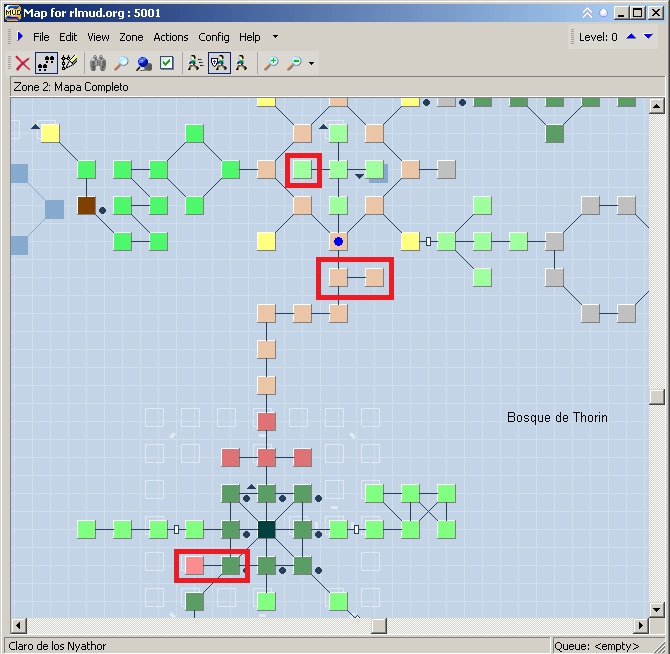The width and height of the screenshot is (670, 654).
Task: Expand the toolbar options dropdown arrow
Action: [312, 64]
